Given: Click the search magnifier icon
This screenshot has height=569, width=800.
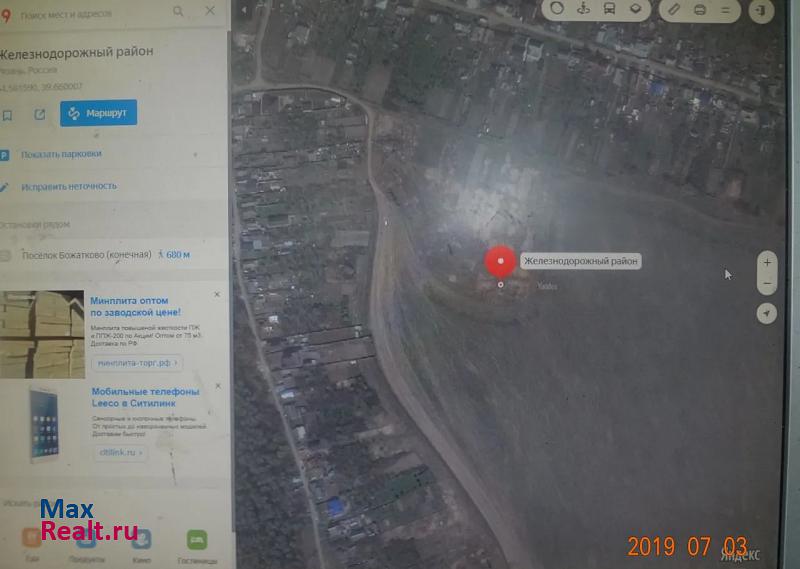Looking at the screenshot, I should 178,11.
